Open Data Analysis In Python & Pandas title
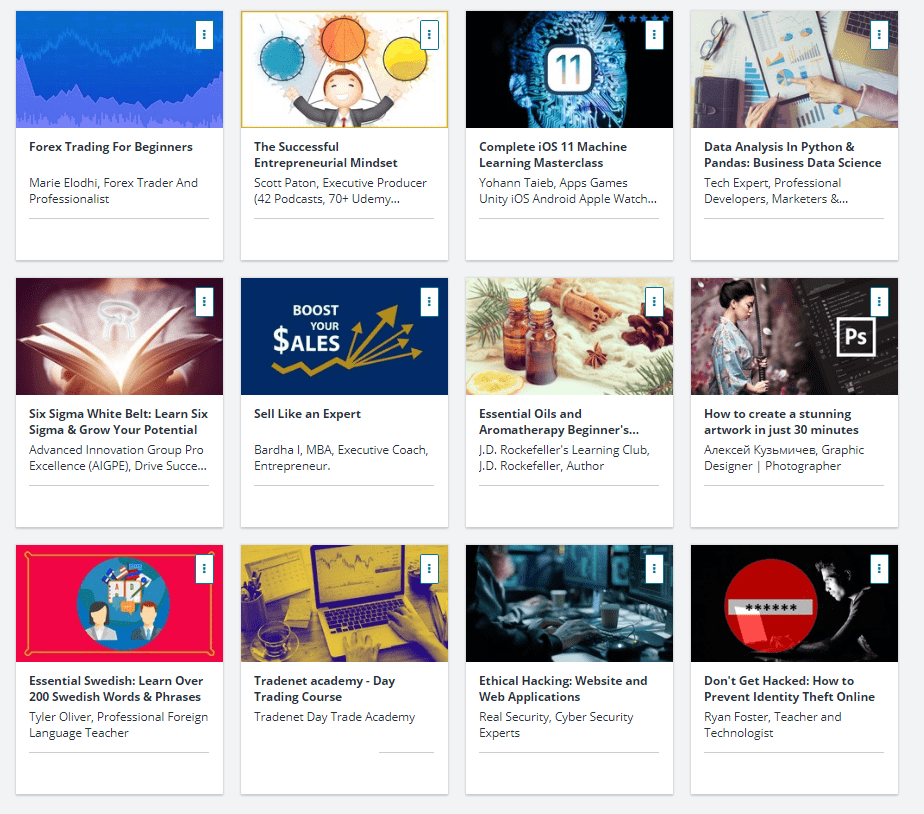Screen dimensions: 924x814 pyautogui.click(x=793, y=154)
